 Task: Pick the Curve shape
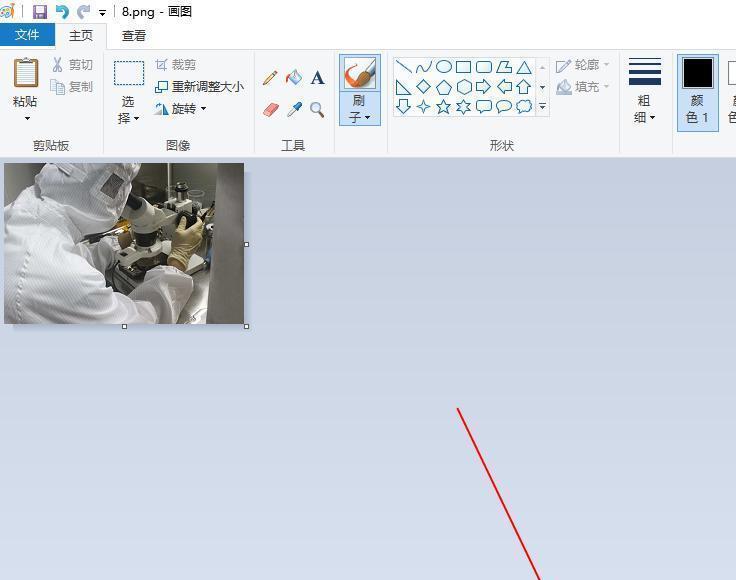pyautogui.click(x=423, y=67)
